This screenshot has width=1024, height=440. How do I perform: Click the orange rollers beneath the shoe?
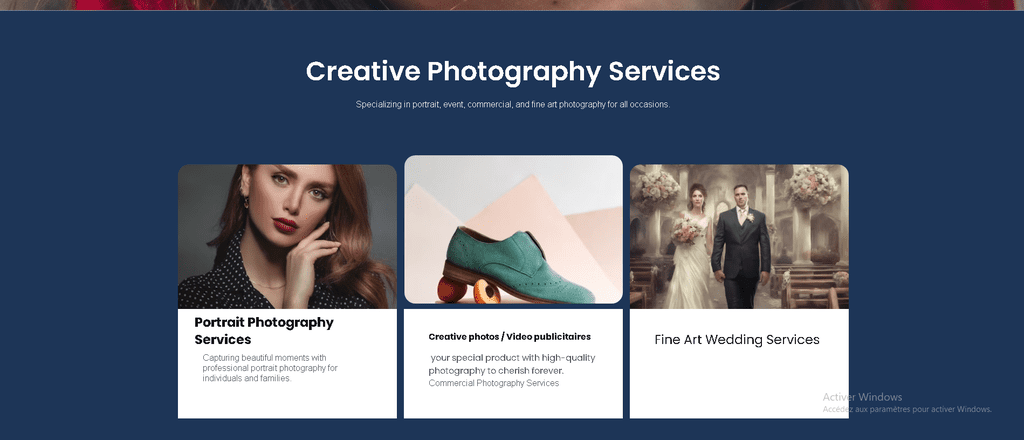(468, 290)
